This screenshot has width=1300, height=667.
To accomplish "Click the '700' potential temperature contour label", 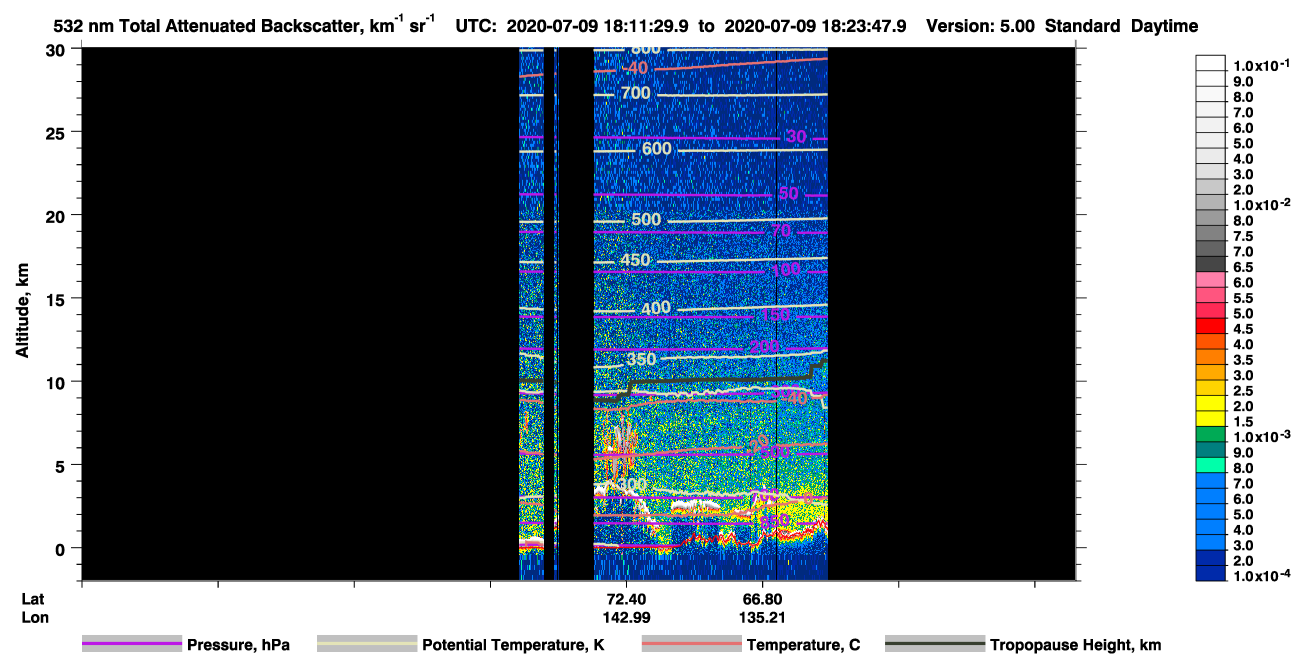I will point(635,93).
